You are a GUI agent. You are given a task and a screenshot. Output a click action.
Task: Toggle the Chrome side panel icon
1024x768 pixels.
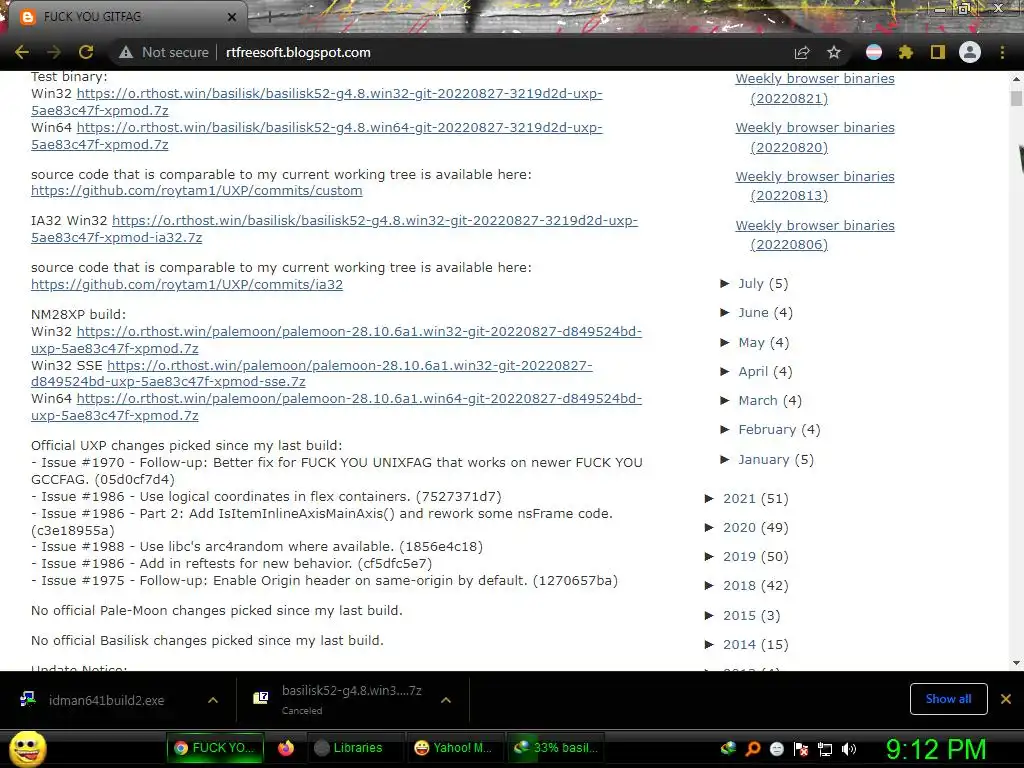938,52
